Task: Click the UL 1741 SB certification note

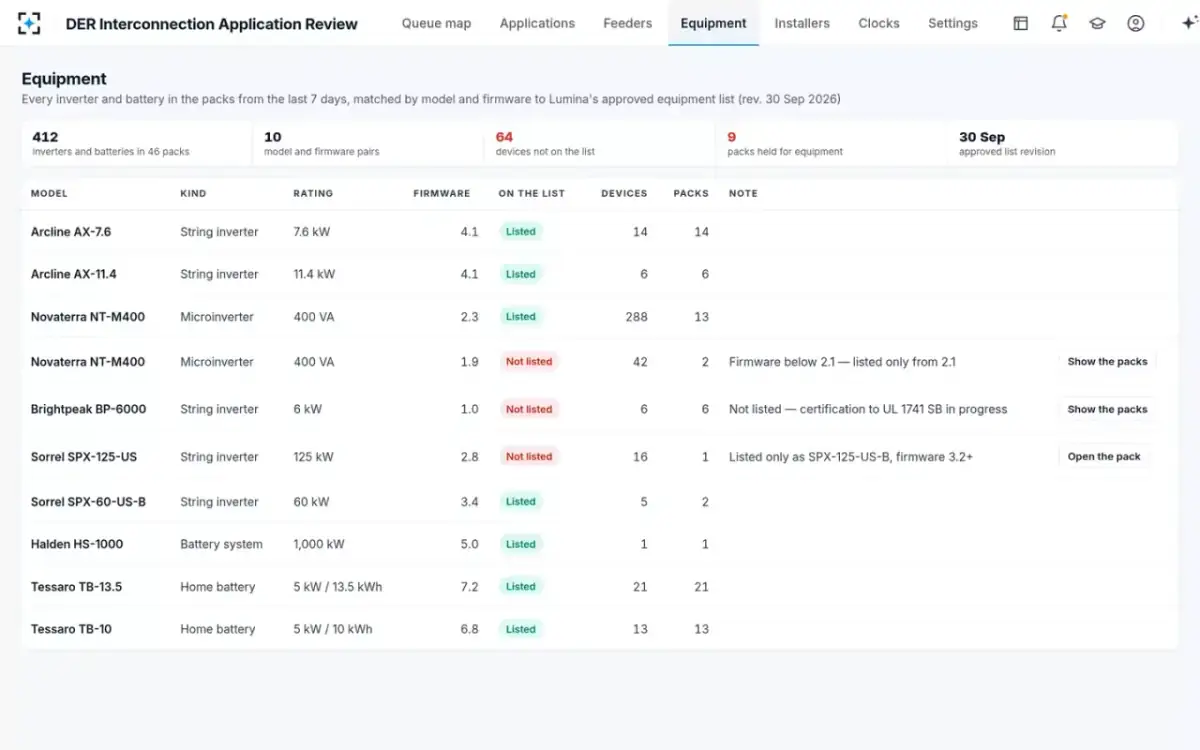Action: [x=868, y=409]
